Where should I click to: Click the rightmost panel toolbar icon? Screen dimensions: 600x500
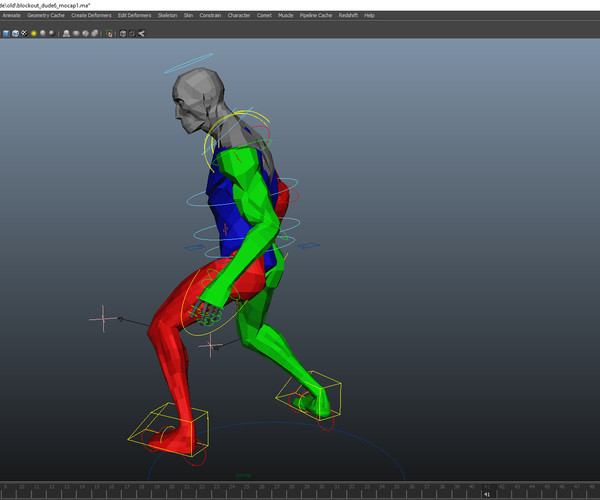pos(142,33)
